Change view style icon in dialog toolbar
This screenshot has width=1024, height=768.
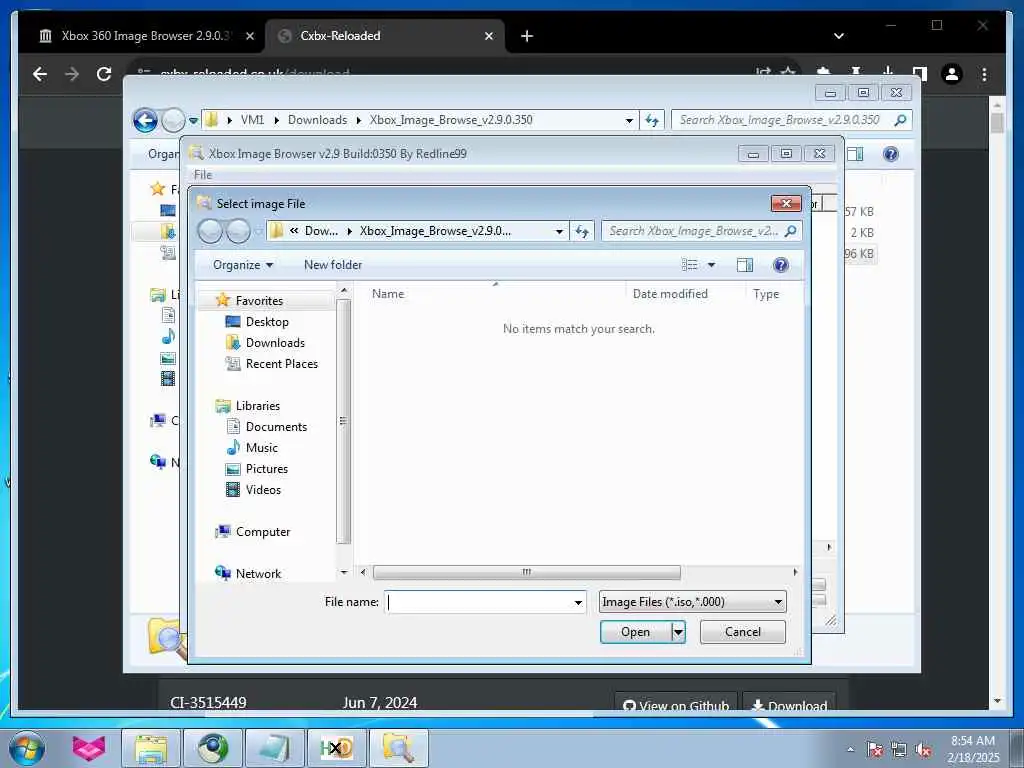click(x=690, y=264)
